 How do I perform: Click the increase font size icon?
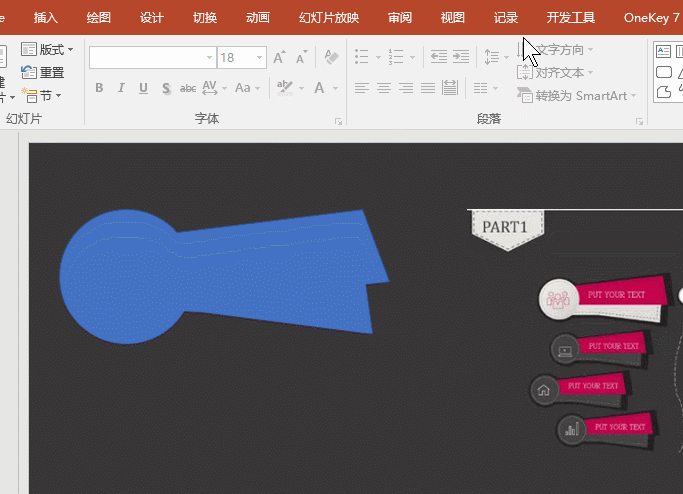(280, 57)
